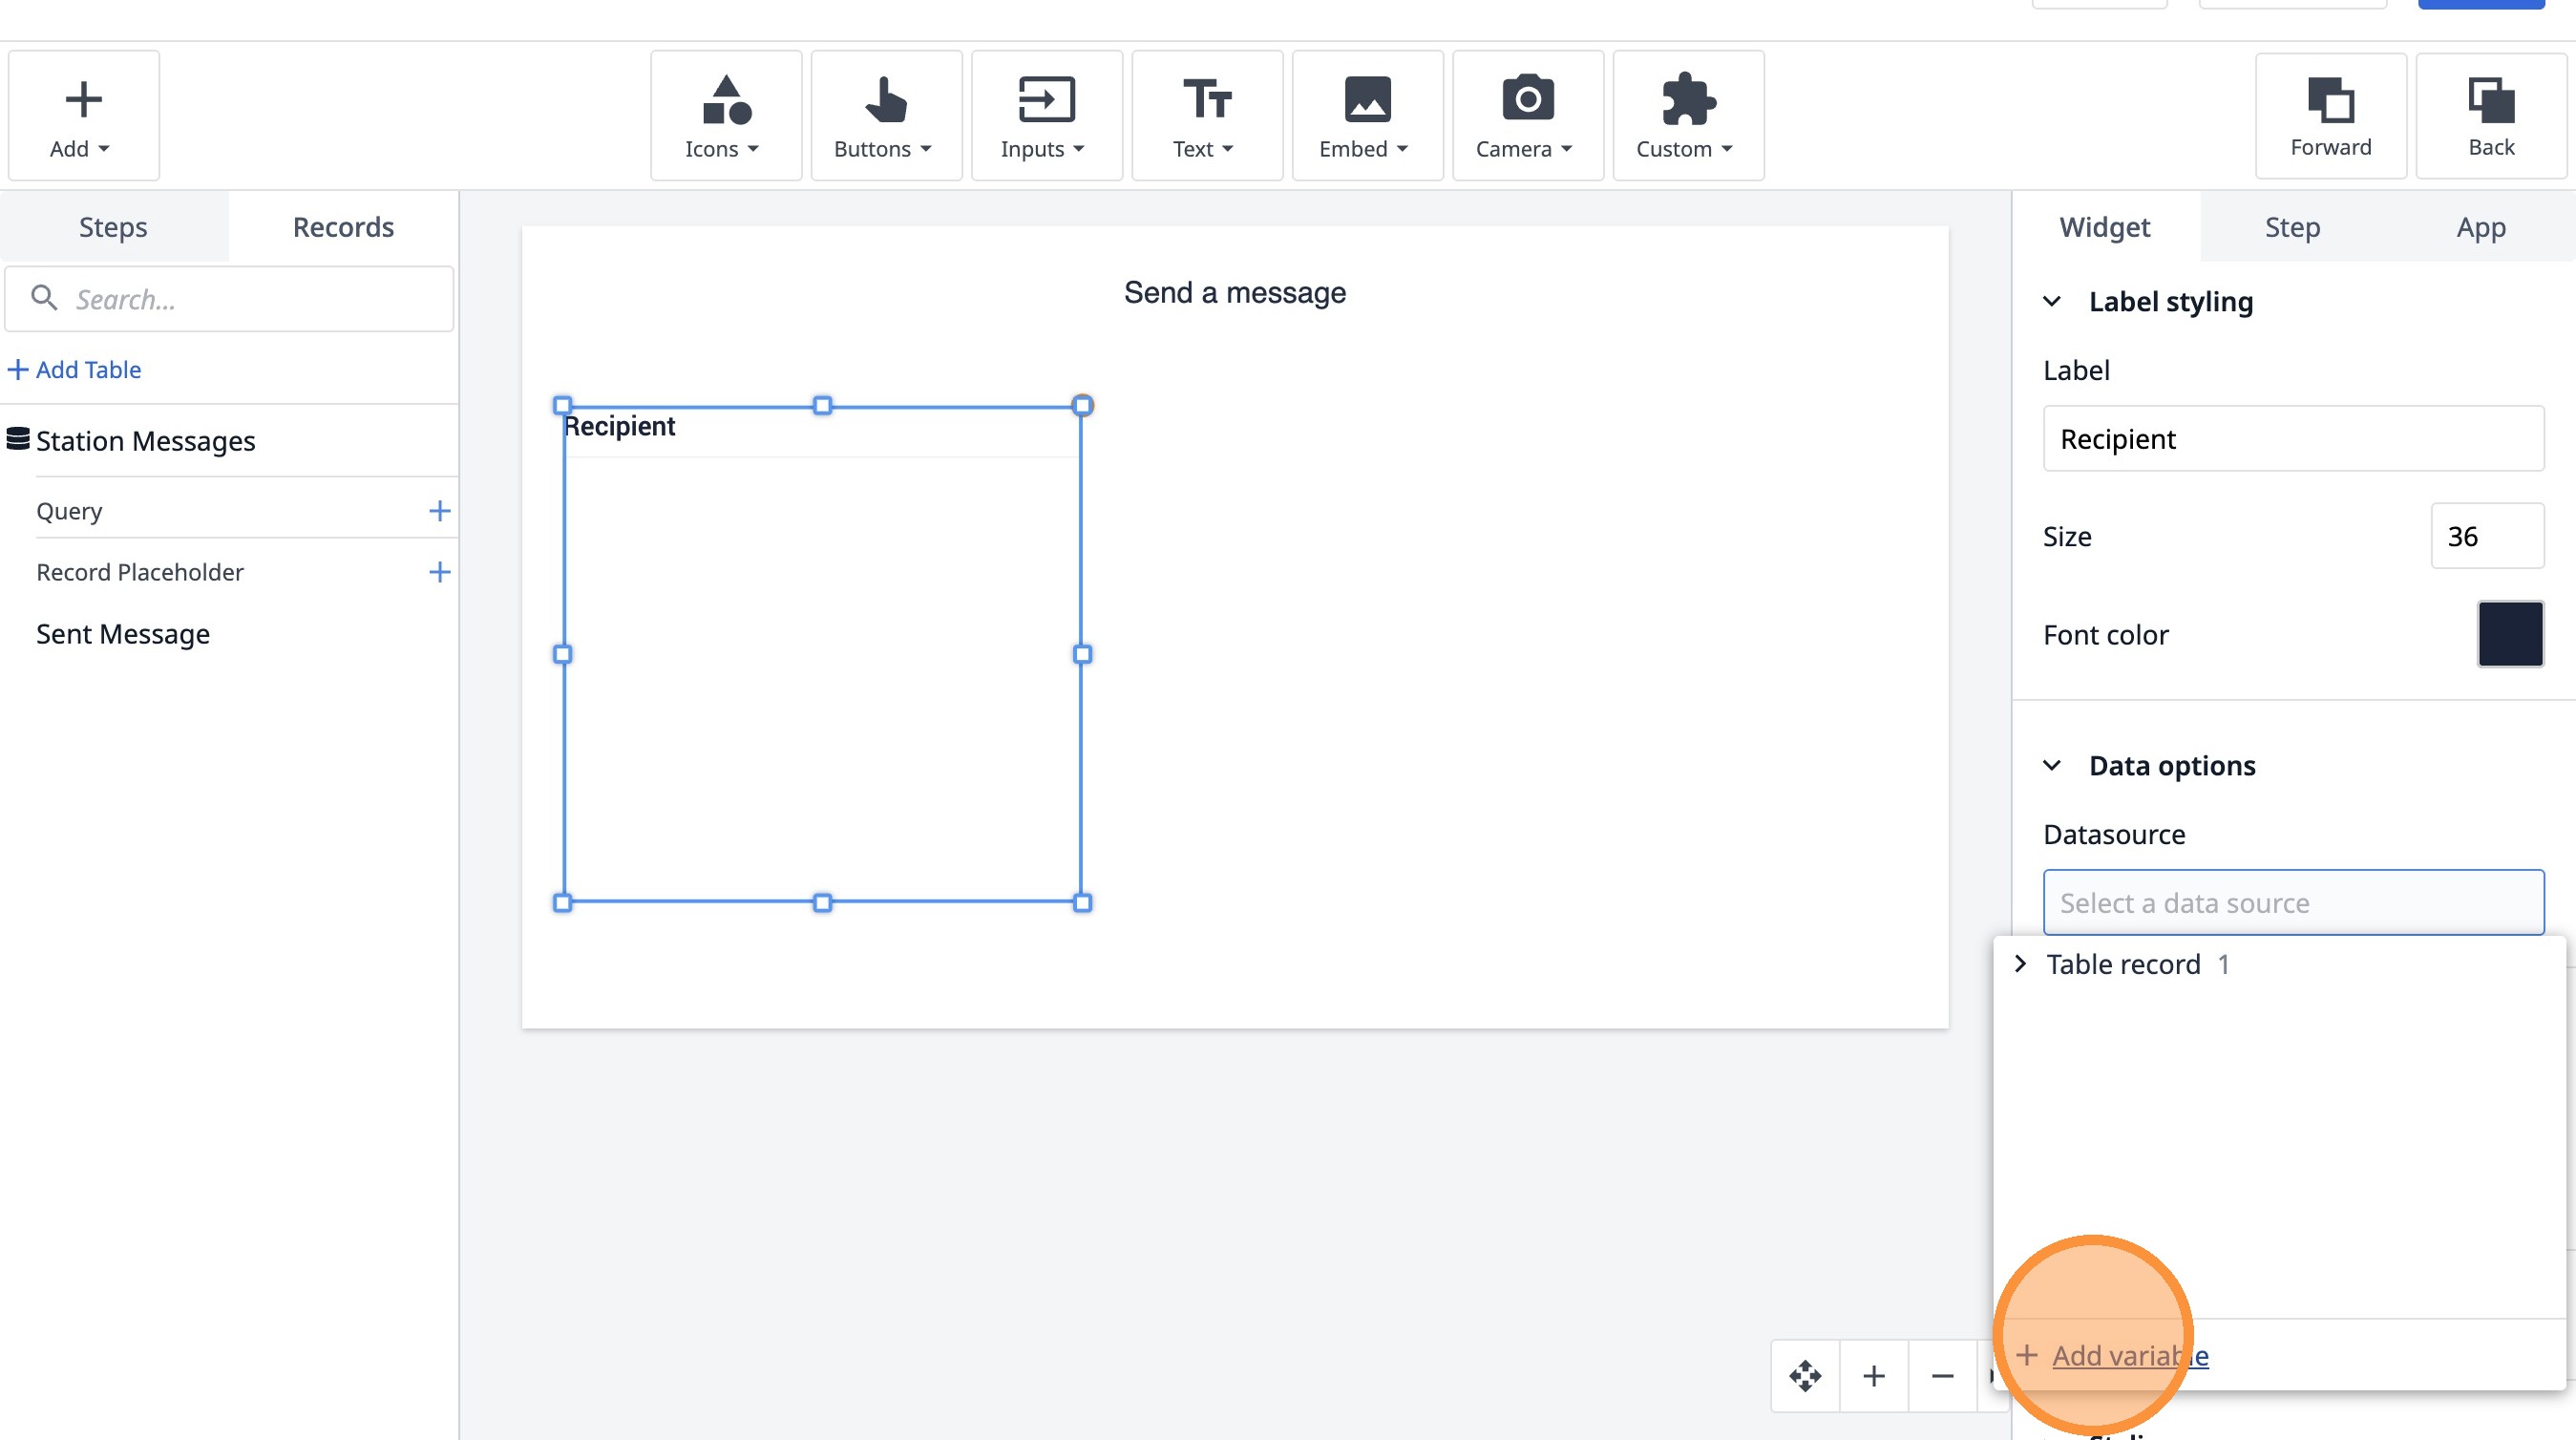Open the Embed widget menu

1366,116
